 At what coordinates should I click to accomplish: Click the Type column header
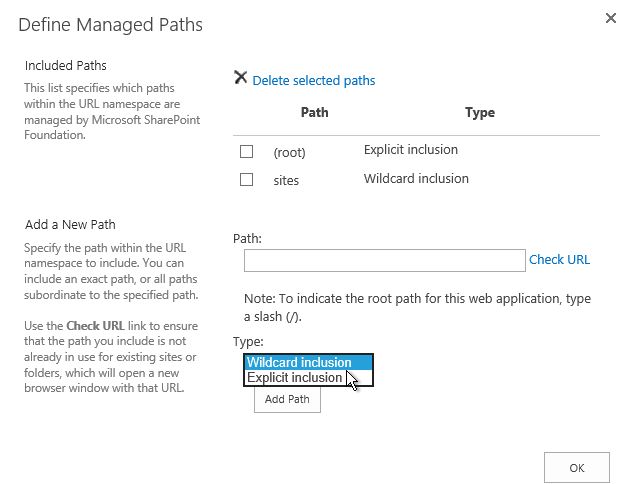480,113
